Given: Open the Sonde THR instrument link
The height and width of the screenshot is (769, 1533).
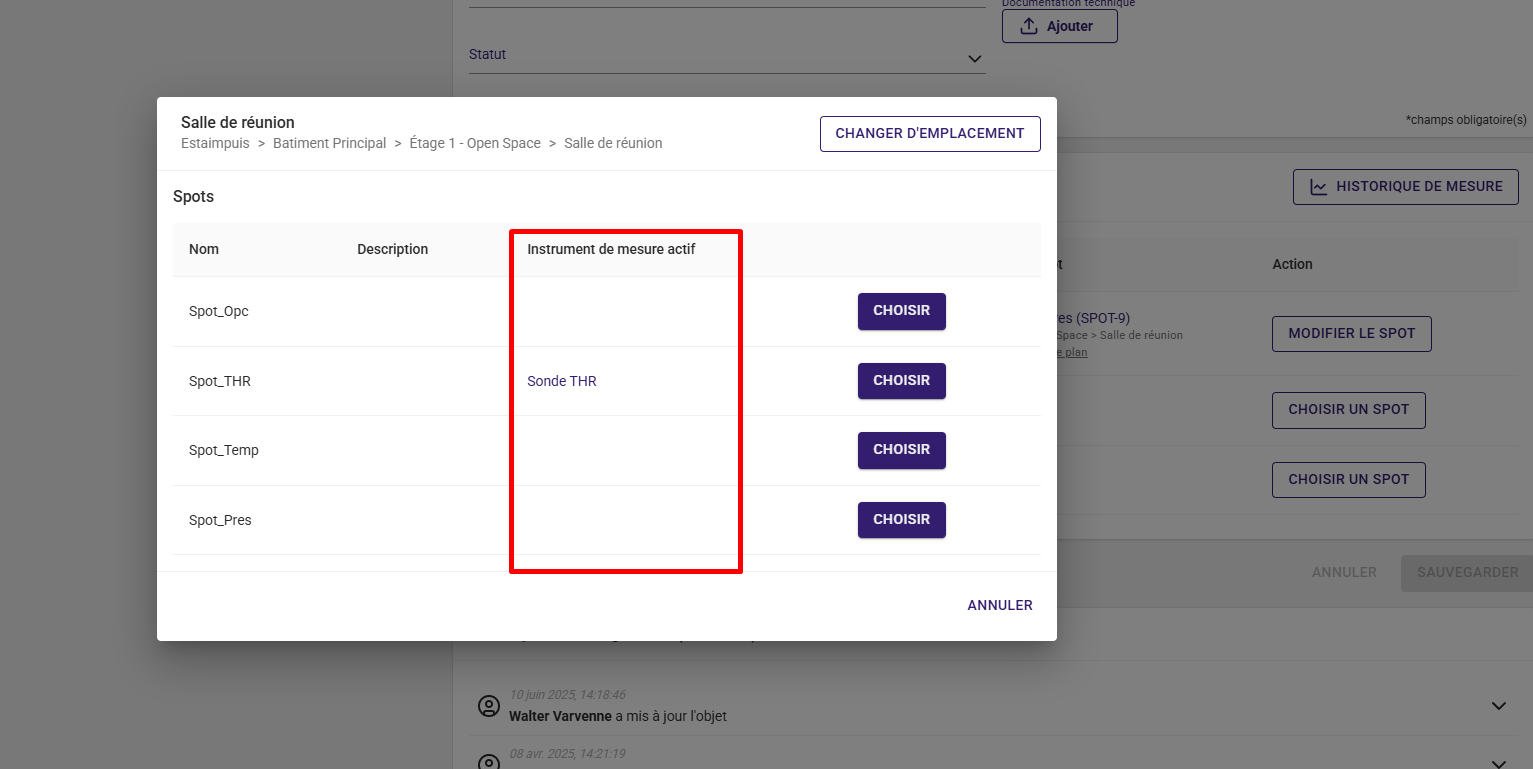Looking at the screenshot, I should point(562,381).
